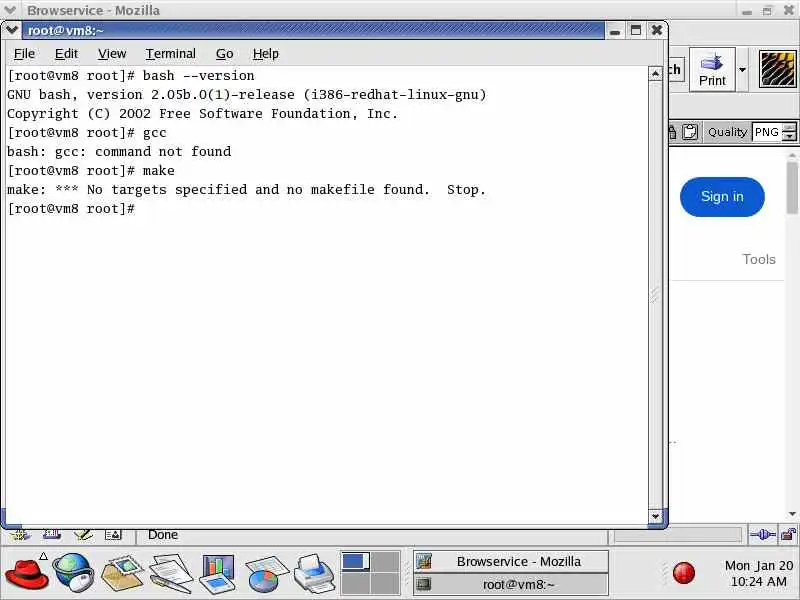Open the File menu in terminal

[24, 54]
